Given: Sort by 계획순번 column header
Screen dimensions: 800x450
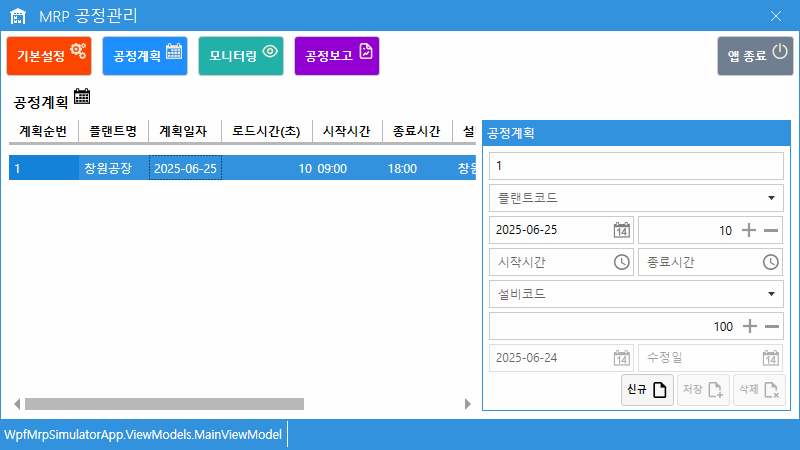Looking at the screenshot, I should click(43, 131).
